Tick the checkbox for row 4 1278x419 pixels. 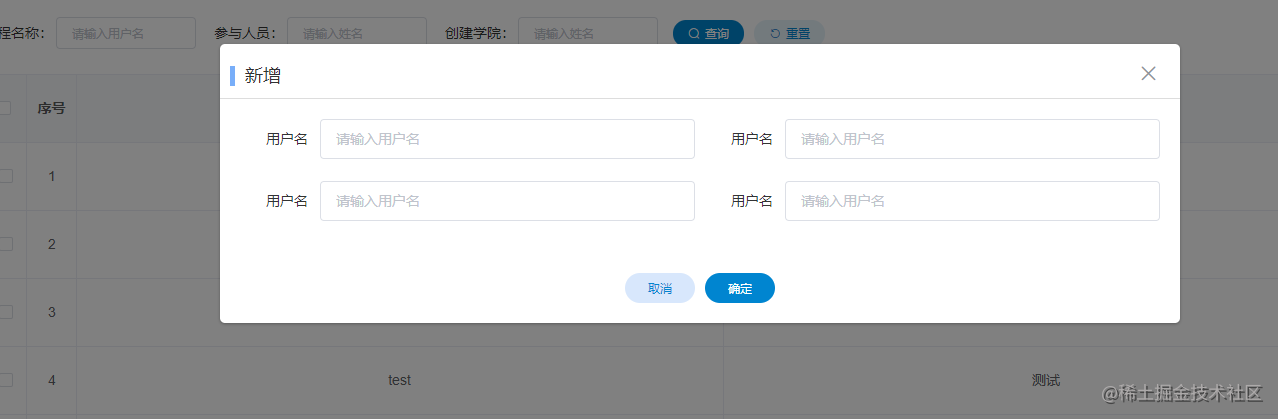5,380
